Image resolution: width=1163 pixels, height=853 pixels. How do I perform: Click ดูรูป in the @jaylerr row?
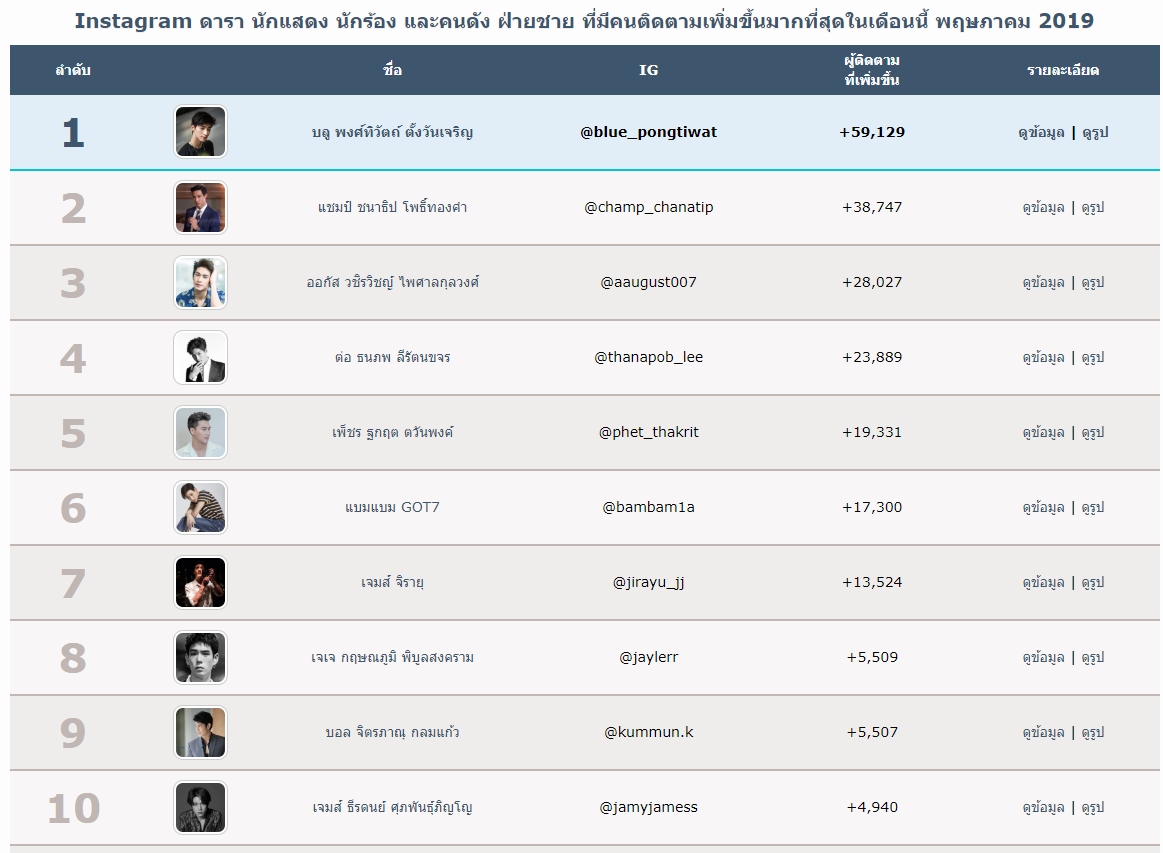[x=1093, y=657]
